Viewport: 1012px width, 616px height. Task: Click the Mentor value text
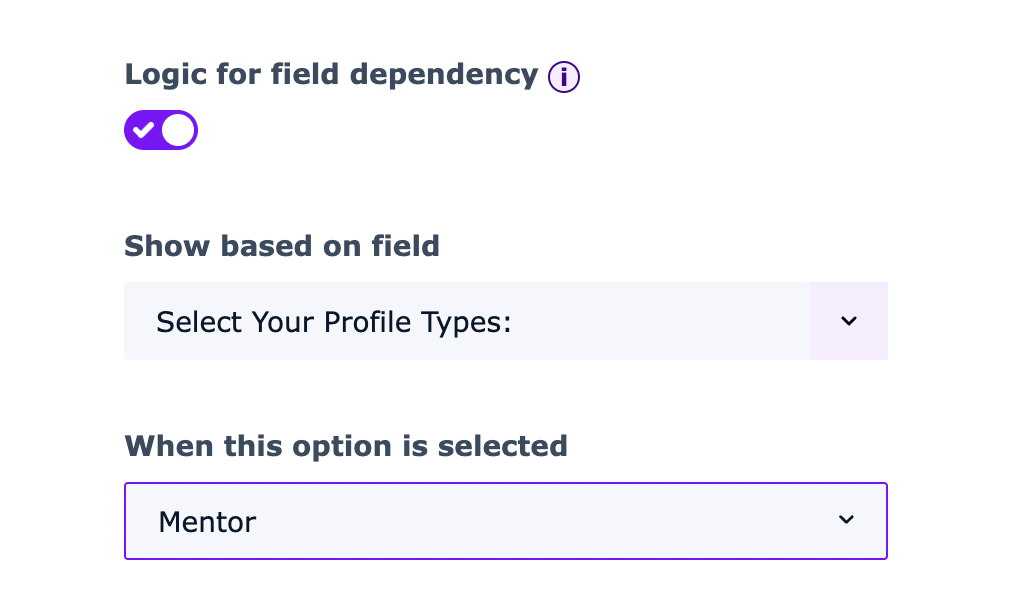(x=207, y=522)
